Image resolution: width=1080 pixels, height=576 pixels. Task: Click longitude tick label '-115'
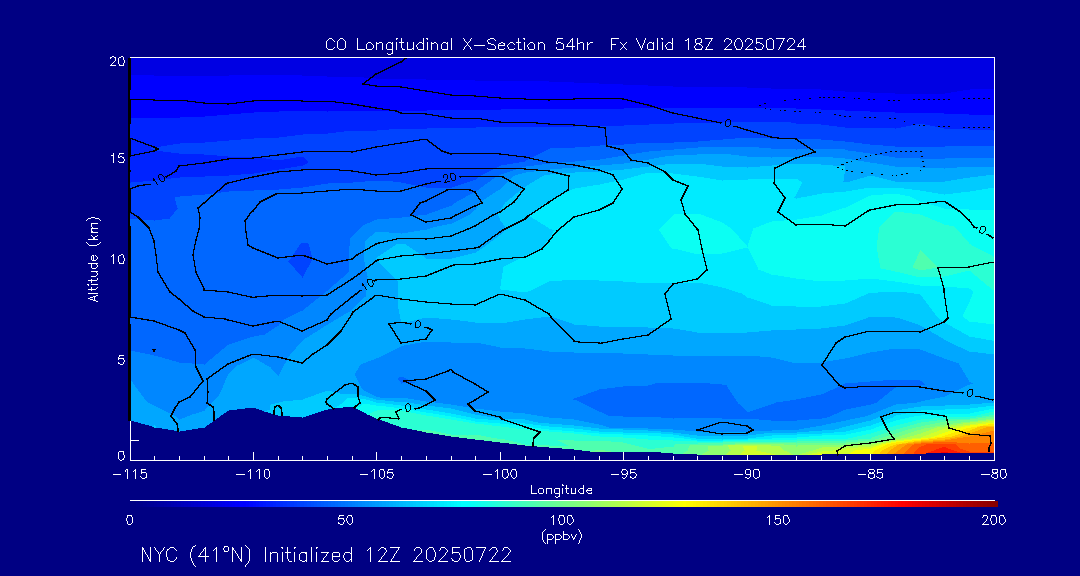(x=130, y=475)
